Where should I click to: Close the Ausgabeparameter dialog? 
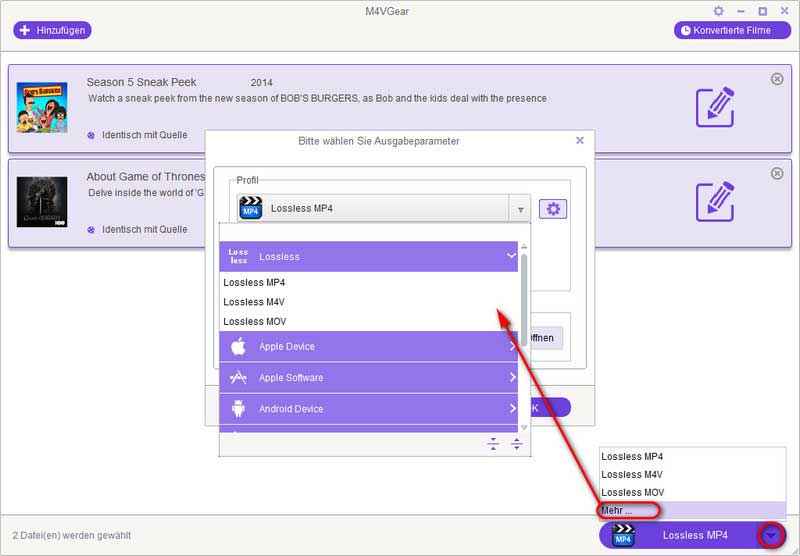(580, 140)
